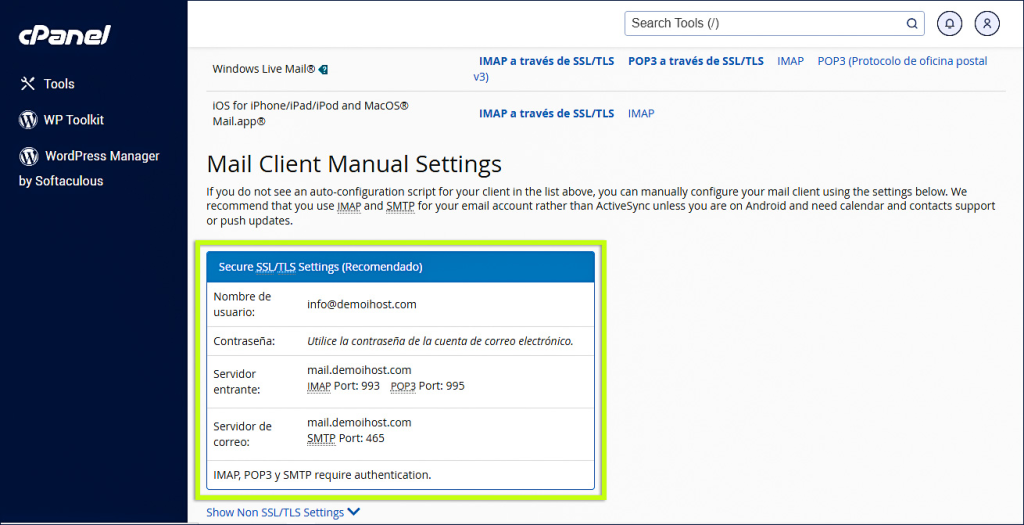1024x525 pixels.
Task: Open the Tools menu label in sidebar
Action: [x=59, y=84]
